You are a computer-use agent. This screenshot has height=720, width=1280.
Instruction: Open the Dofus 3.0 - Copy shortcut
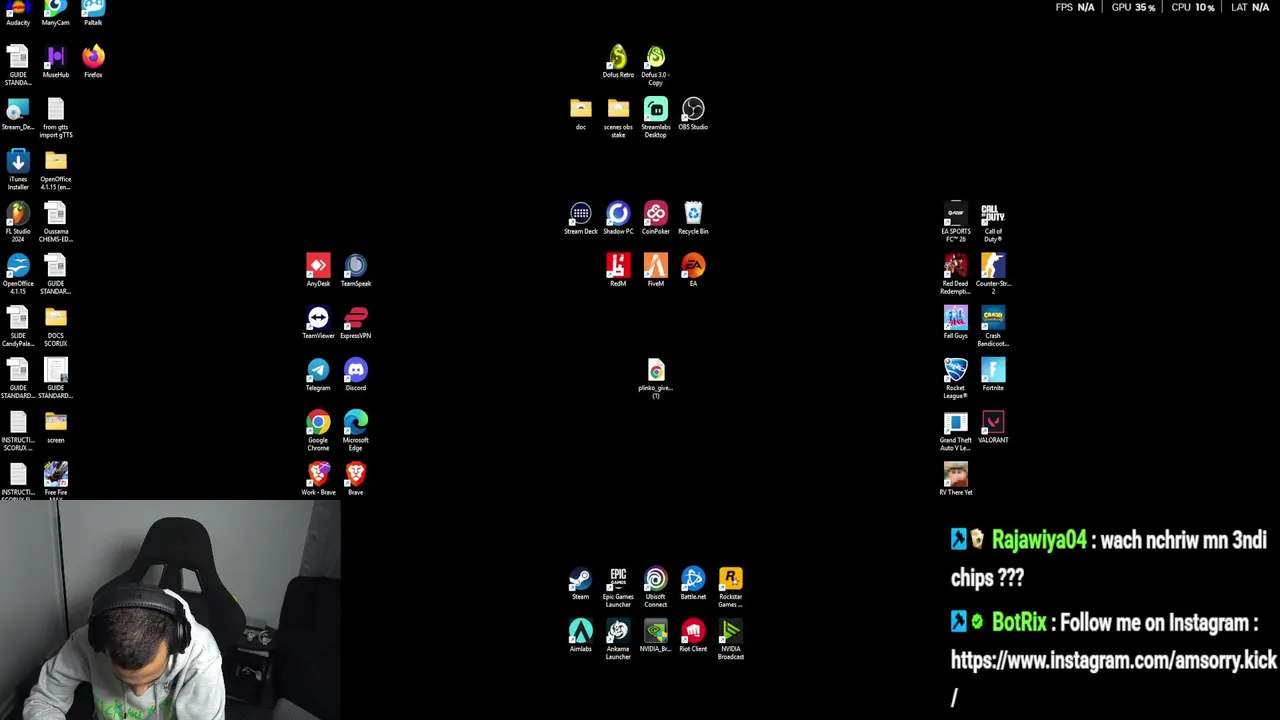coord(655,66)
